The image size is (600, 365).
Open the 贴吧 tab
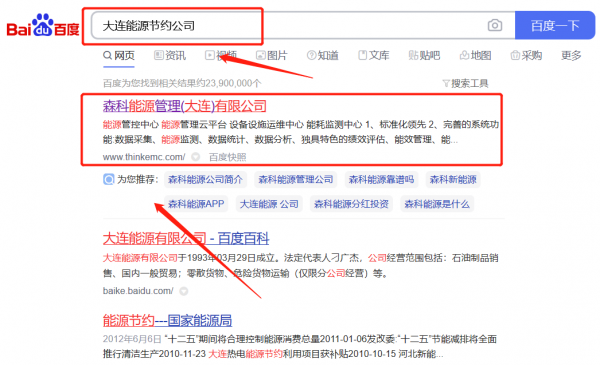click(x=424, y=55)
